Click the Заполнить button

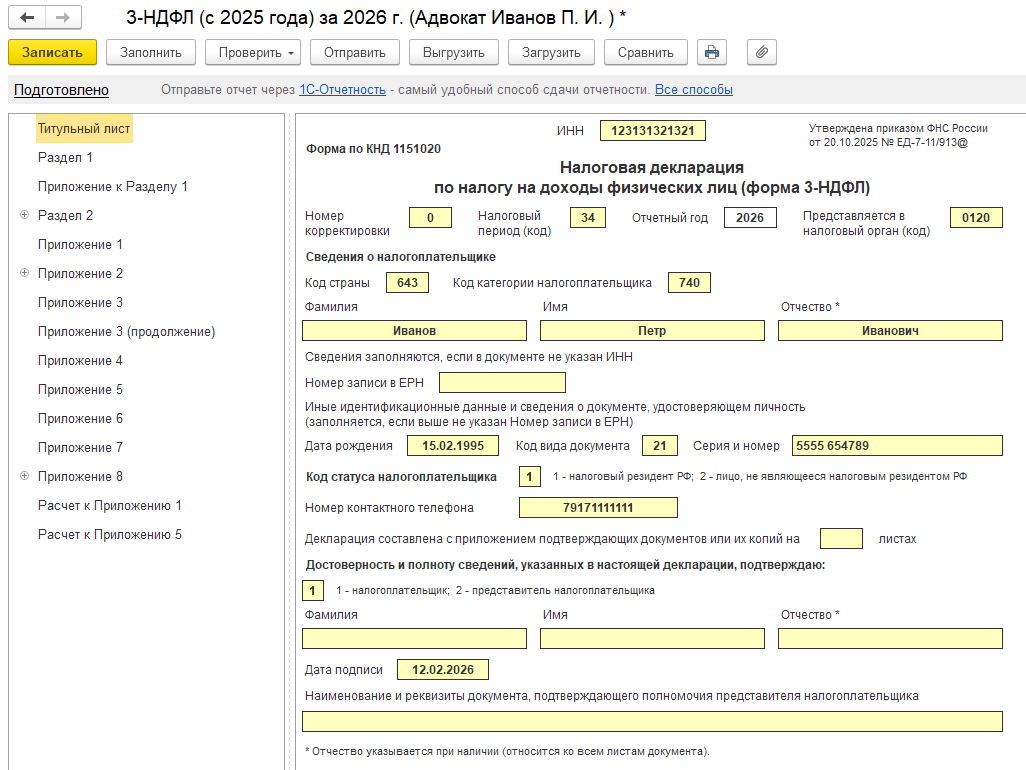150,52
